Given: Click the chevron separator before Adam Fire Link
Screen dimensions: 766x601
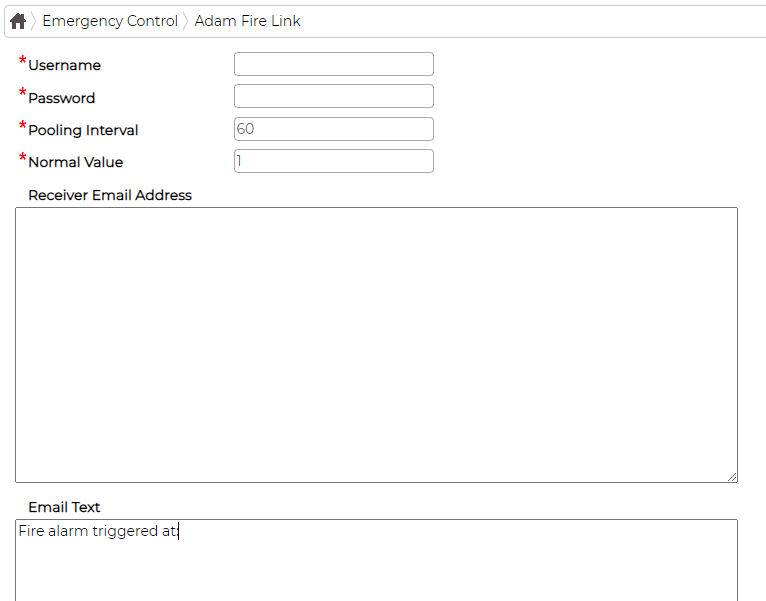Looking at the screenshot, I should (186, 21).
